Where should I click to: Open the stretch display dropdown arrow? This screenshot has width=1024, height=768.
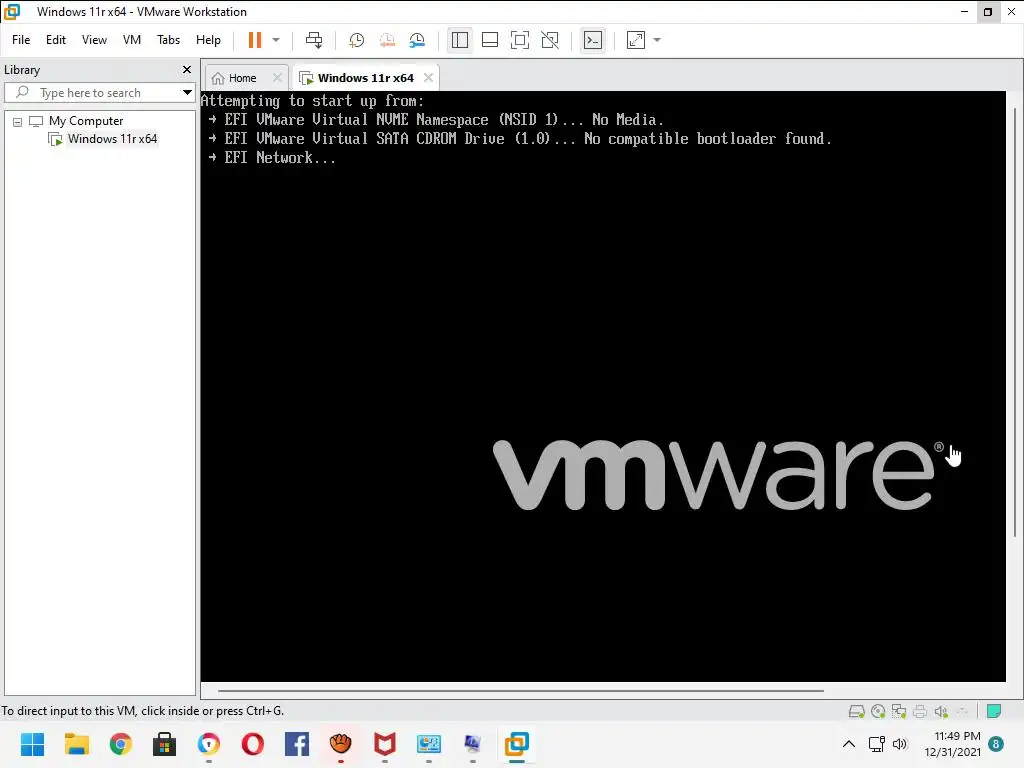click(x=657, y=40)
